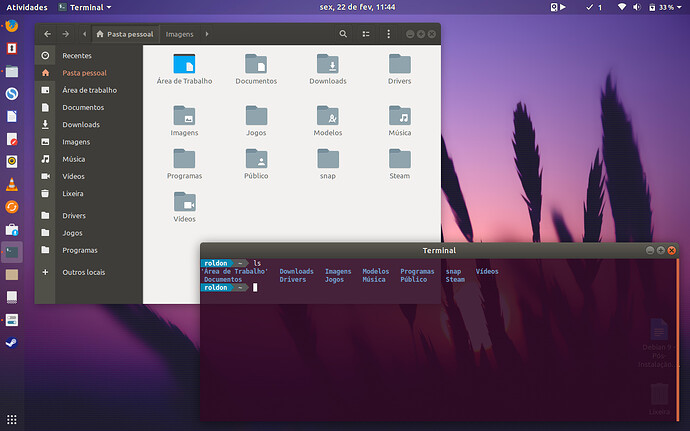The image size is (690, 431).
Task: Open the clock and calendar panel
Action: click(x=357, y=7)
